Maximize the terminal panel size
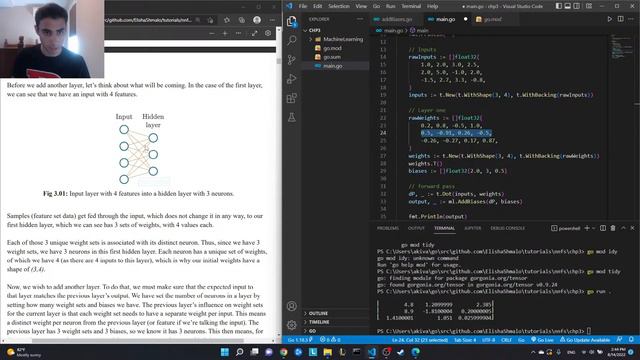Image resolution: width=640 pixels, height=360 pixels. (x=623, y=228)
